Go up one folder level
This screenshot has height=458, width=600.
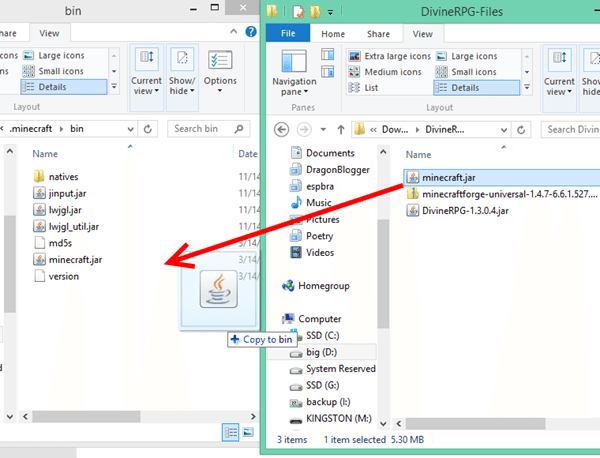(x=341, y=130)
